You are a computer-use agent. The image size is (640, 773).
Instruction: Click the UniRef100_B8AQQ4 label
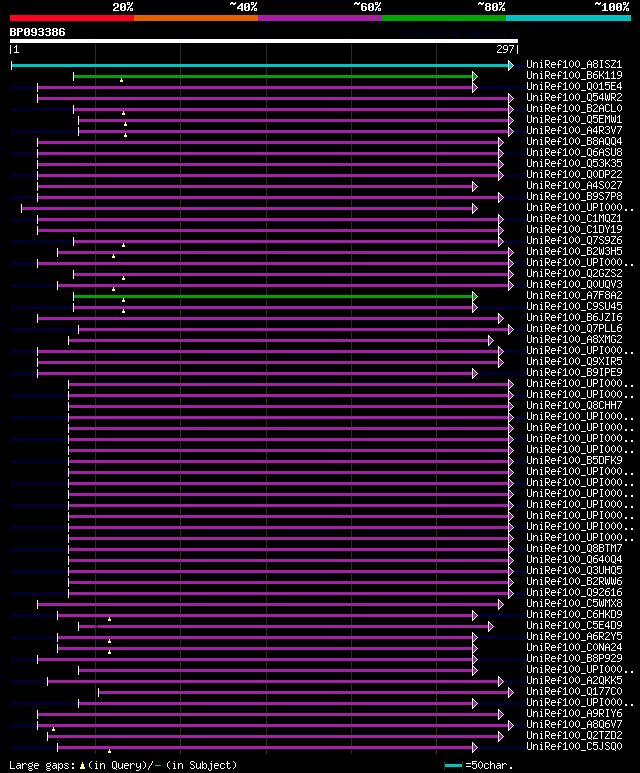(574, 141)
